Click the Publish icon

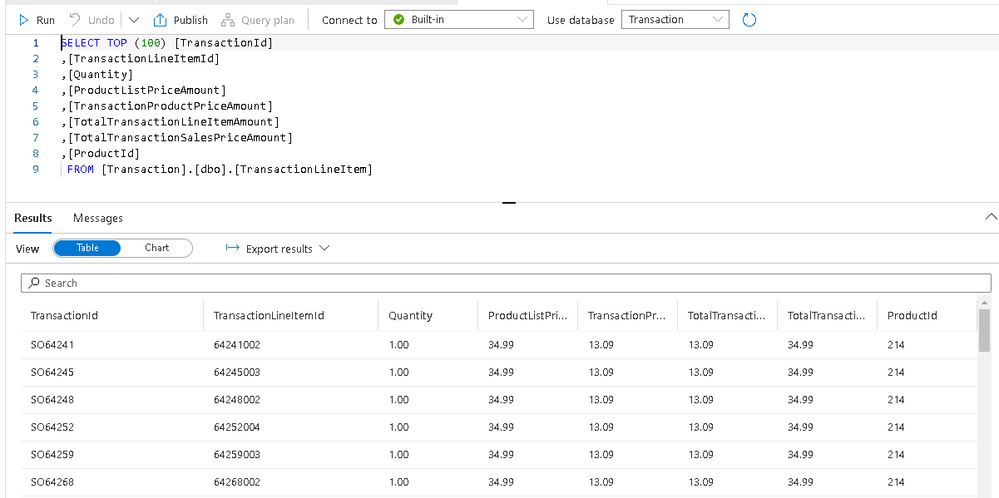(160, 20)
